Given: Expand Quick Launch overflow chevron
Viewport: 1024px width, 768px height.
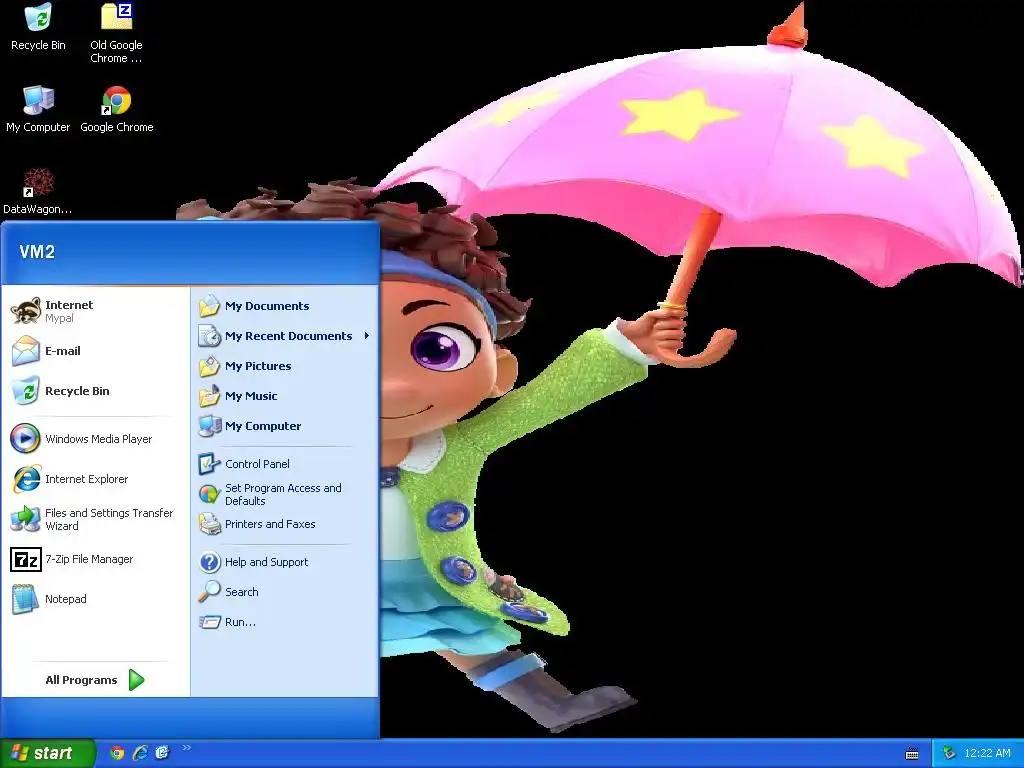Looking at the screenshot, I should [x=186, y=748].
